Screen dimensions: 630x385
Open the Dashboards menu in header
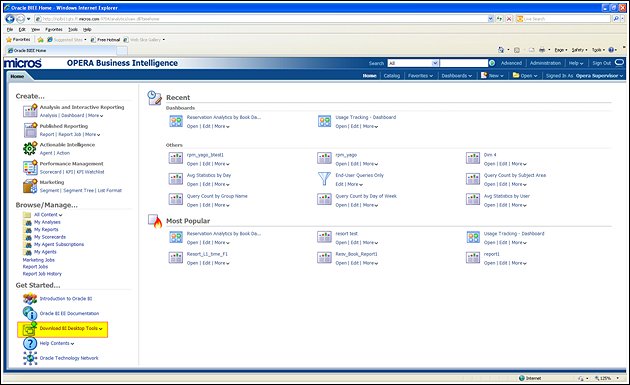[x=456, y=76]
